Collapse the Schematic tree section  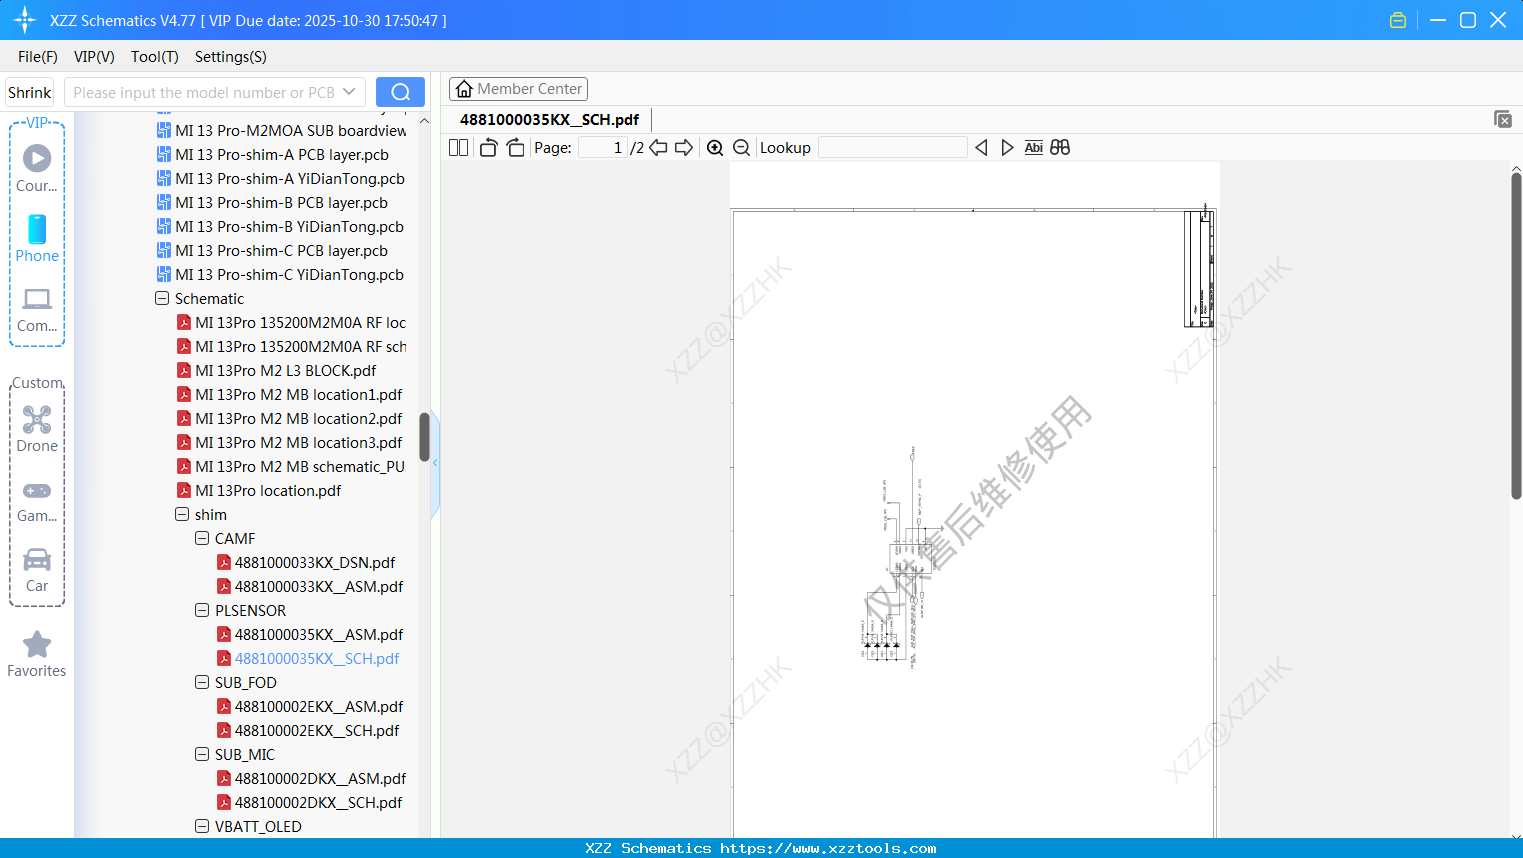tap(161, 298)
